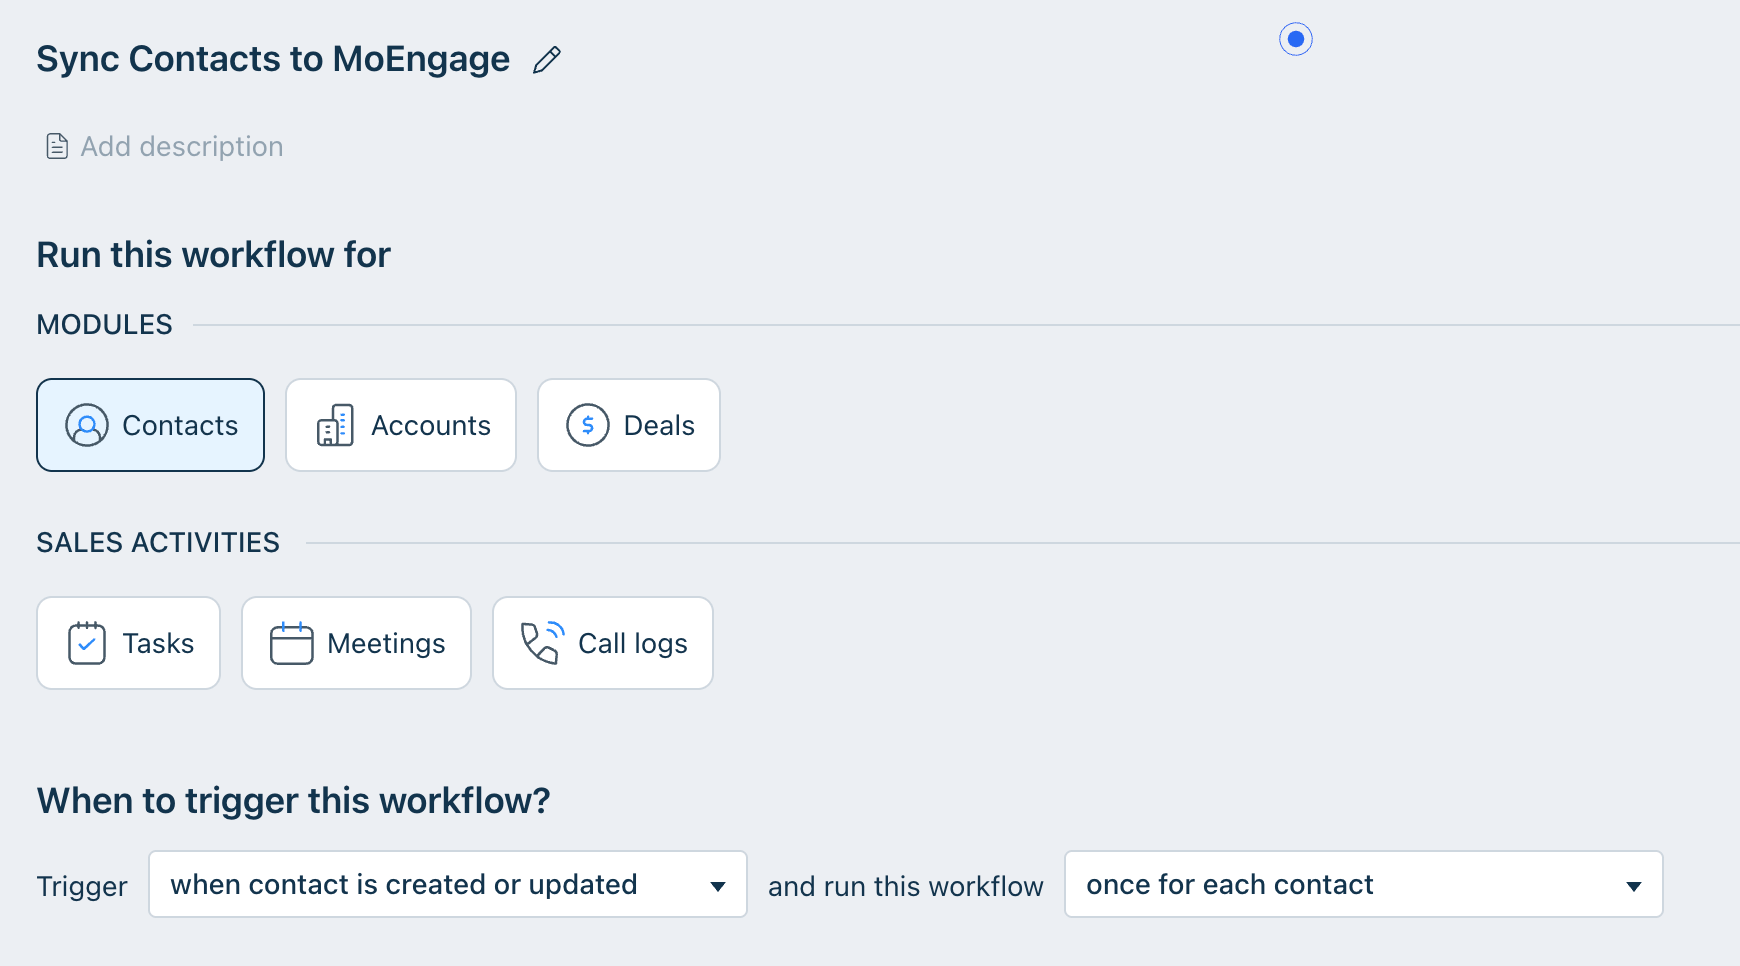Click the 'When to trigger this workflow?' heading
This screenshot has height=966, width=1740.
pyautogui.click(x=294, y=801)
